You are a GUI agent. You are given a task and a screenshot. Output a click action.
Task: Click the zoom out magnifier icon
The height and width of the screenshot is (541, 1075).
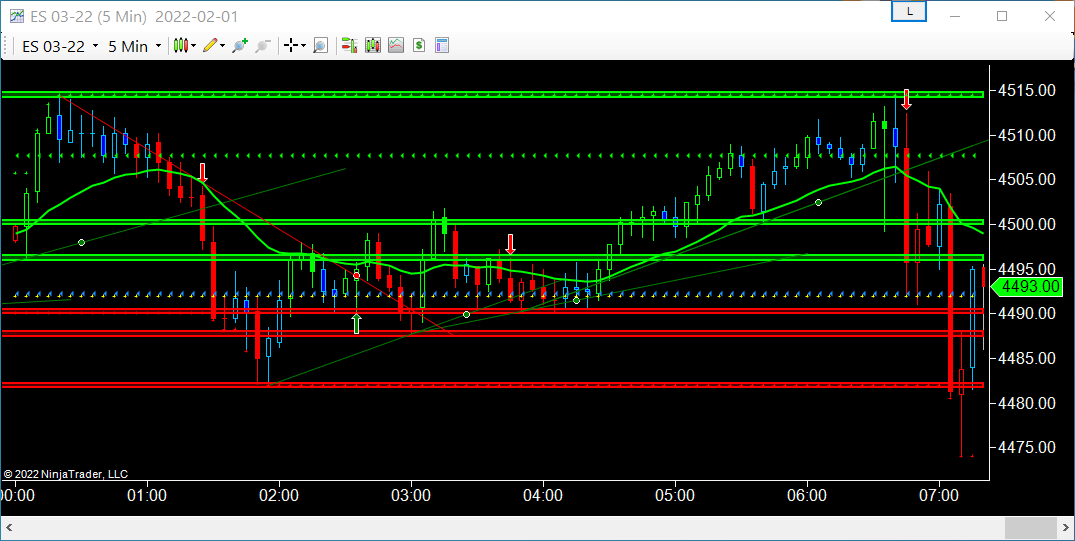[262, 46]
